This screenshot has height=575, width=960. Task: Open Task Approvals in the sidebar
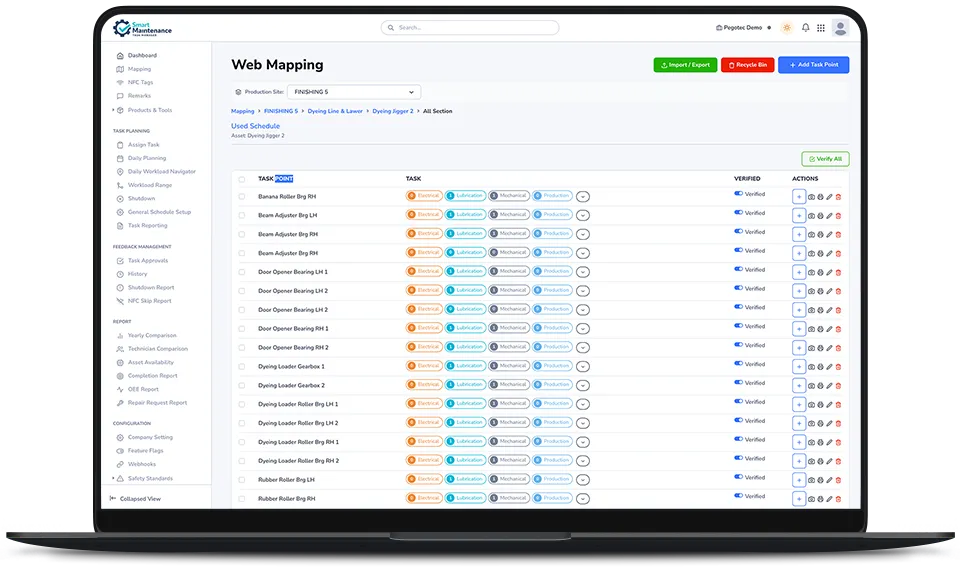(148, 260)
